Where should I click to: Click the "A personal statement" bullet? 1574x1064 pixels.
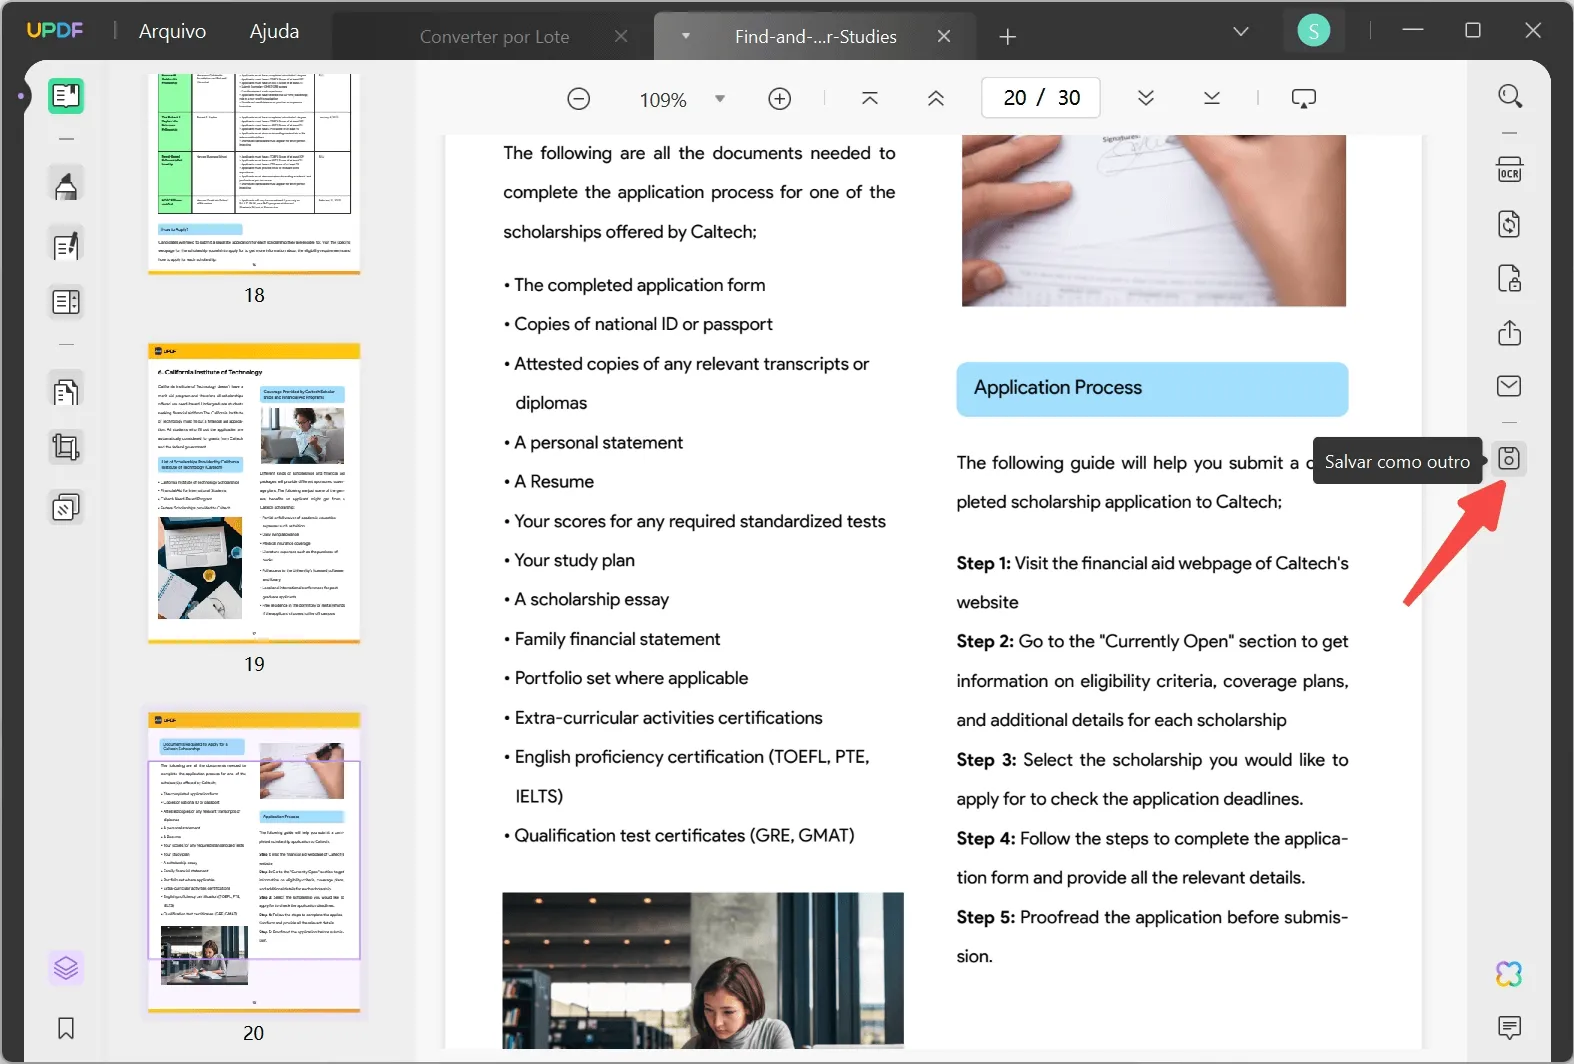click(x=598, y=443)
